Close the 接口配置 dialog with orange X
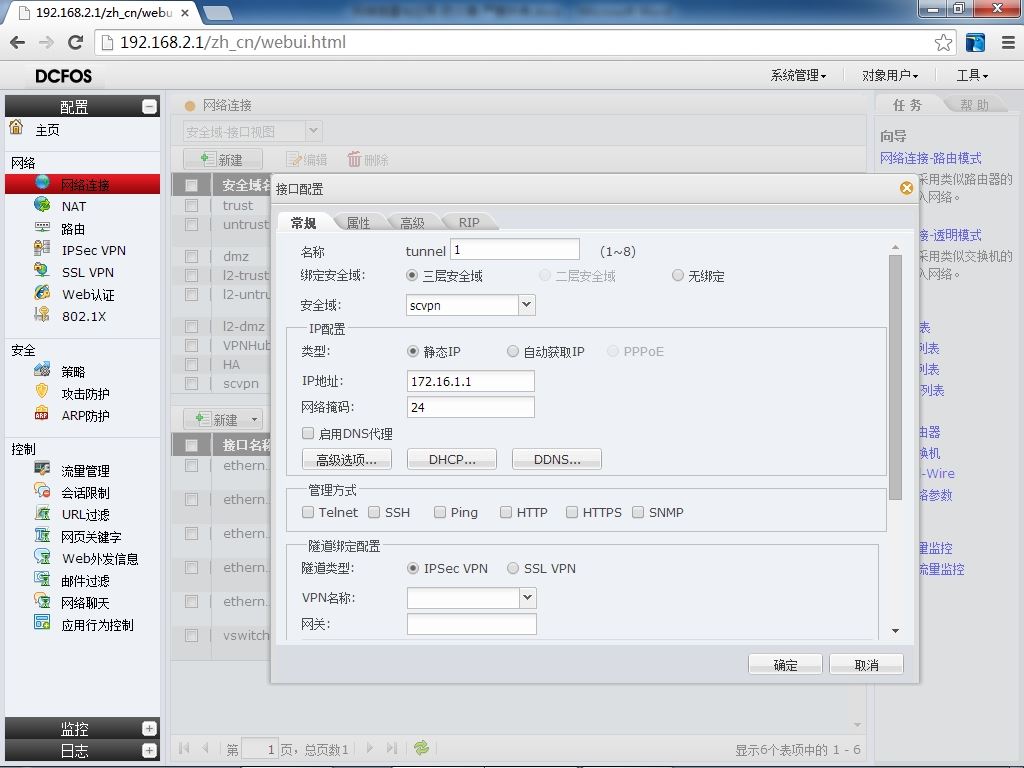 906,188
